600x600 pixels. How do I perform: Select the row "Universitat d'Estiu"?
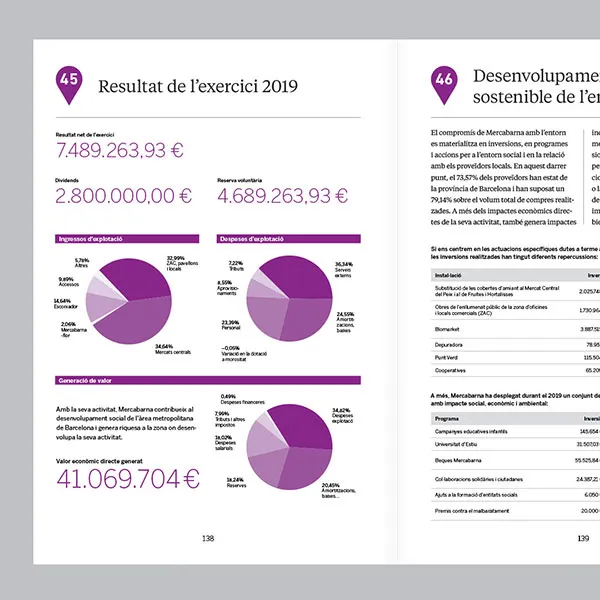pos(515,444)
